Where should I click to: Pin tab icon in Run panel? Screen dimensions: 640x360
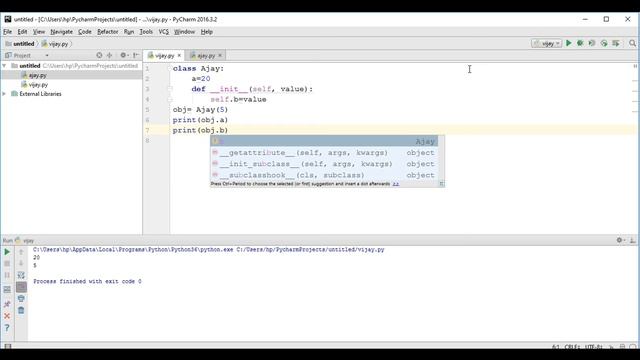click(x=7, y=304)
